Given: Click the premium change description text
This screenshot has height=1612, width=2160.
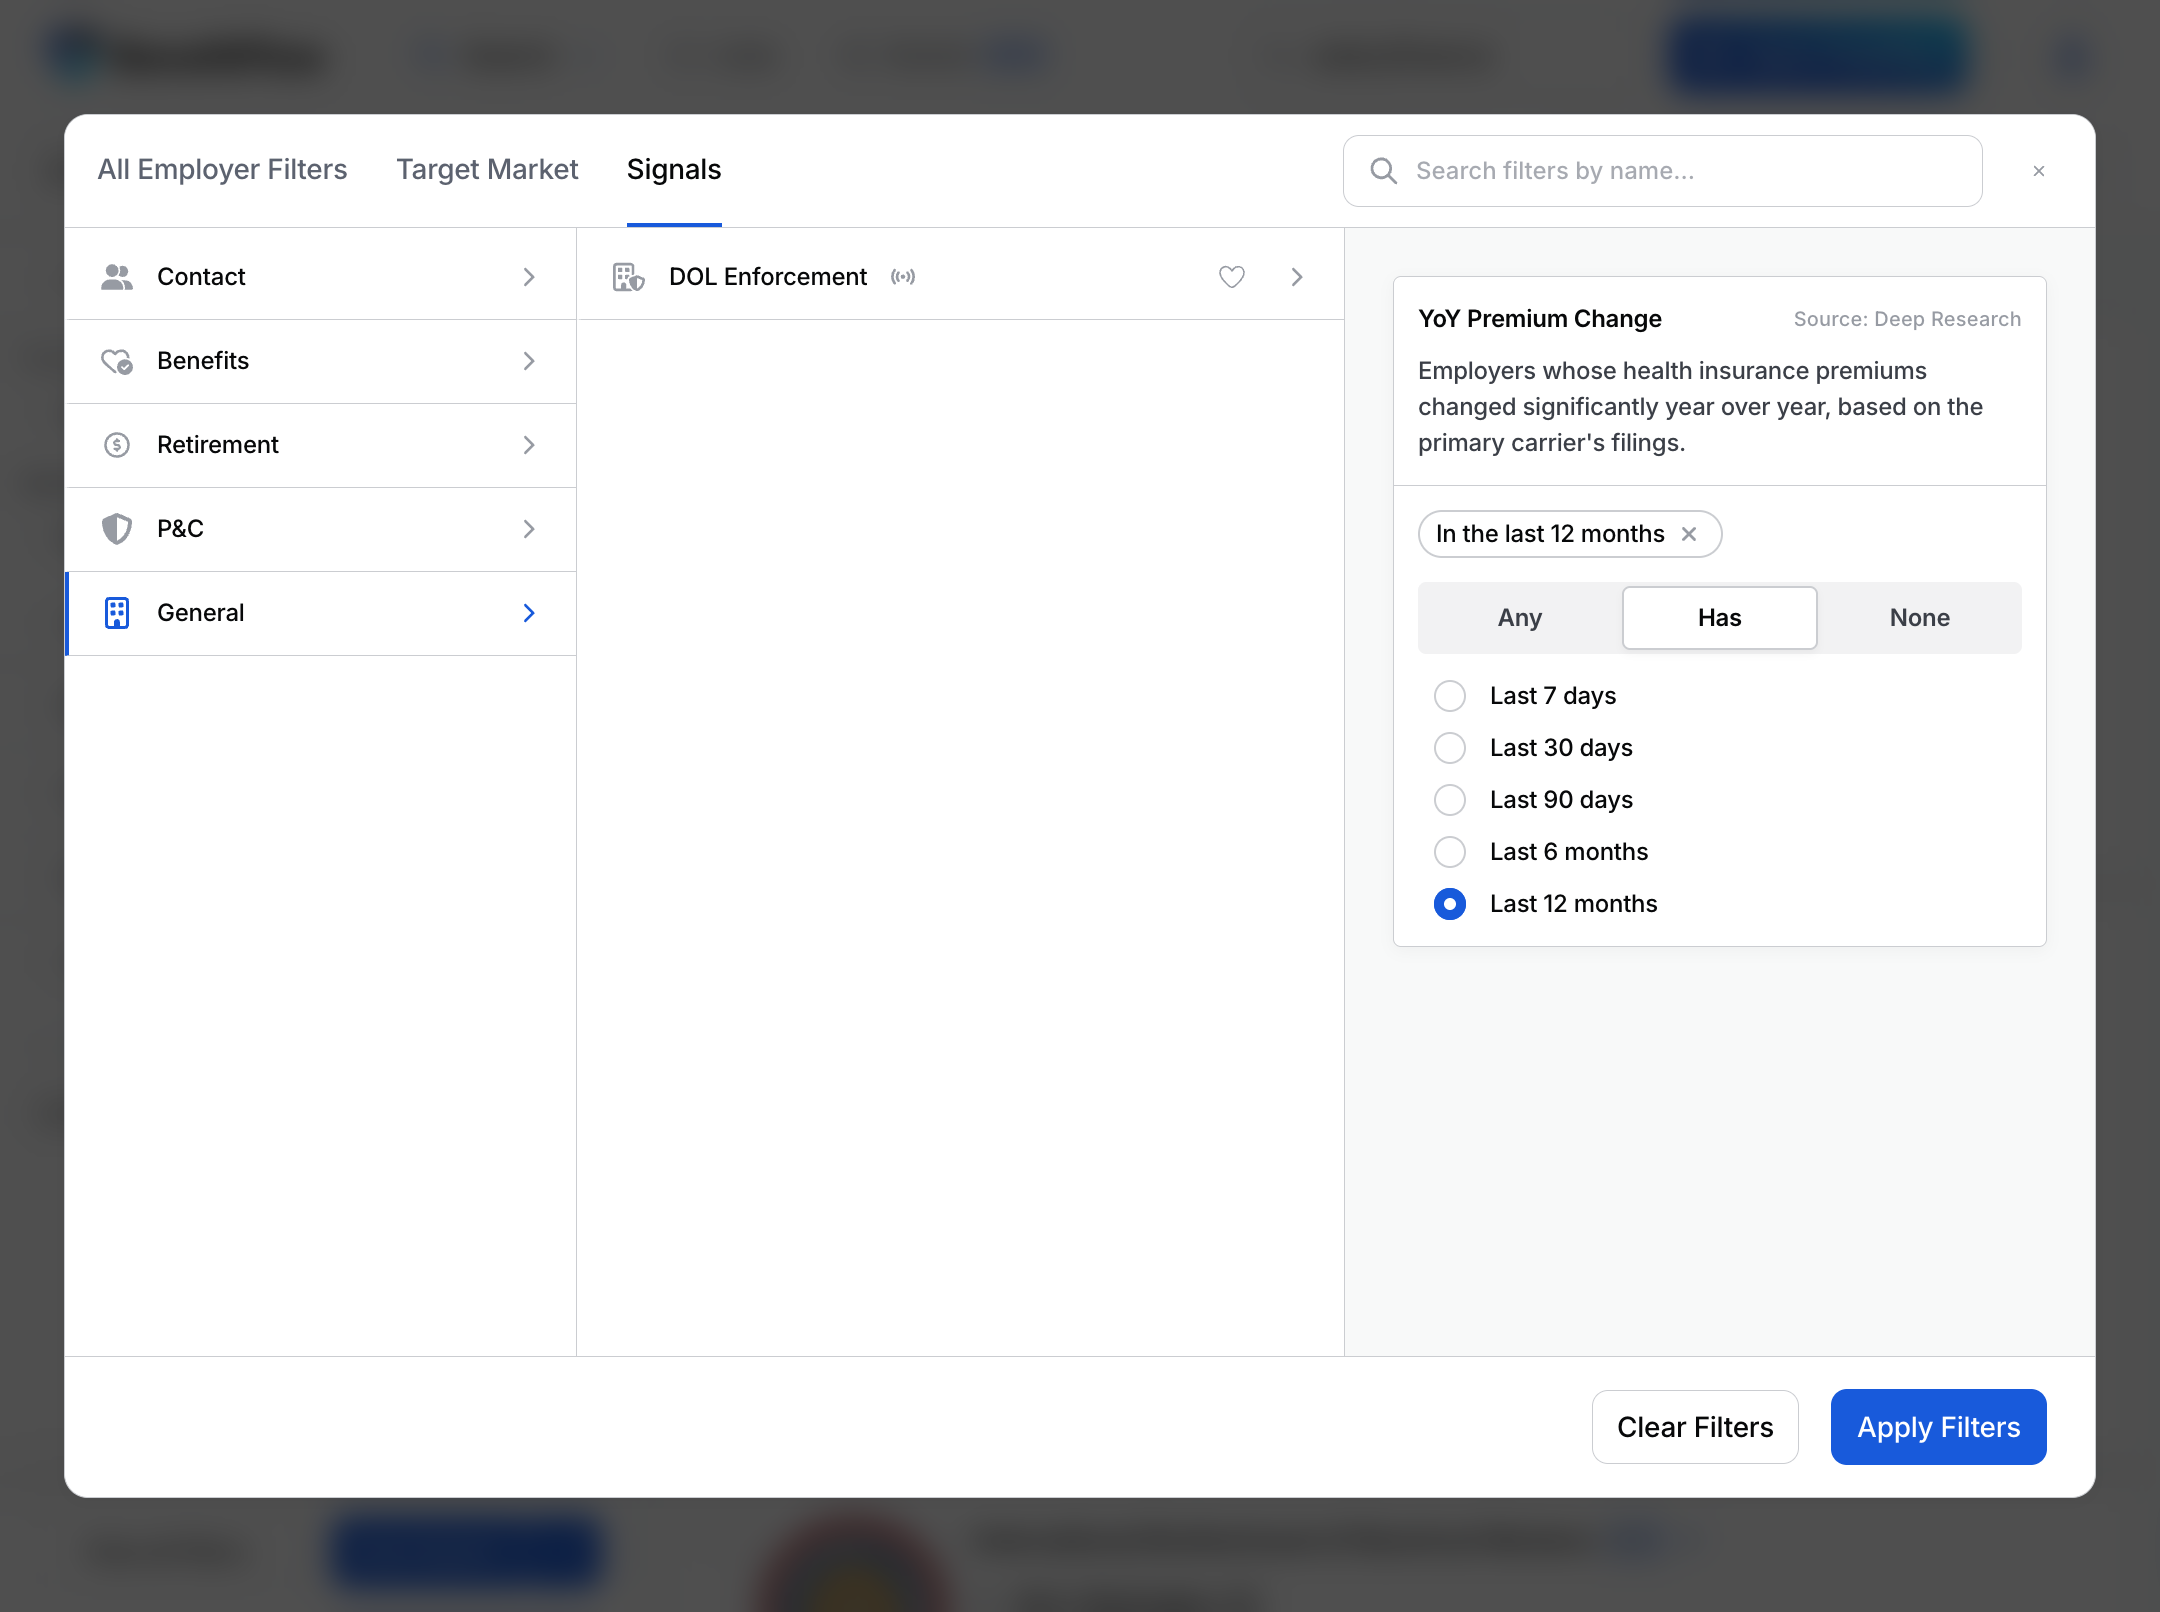Looking at the screenshot, I should 1700,407.
